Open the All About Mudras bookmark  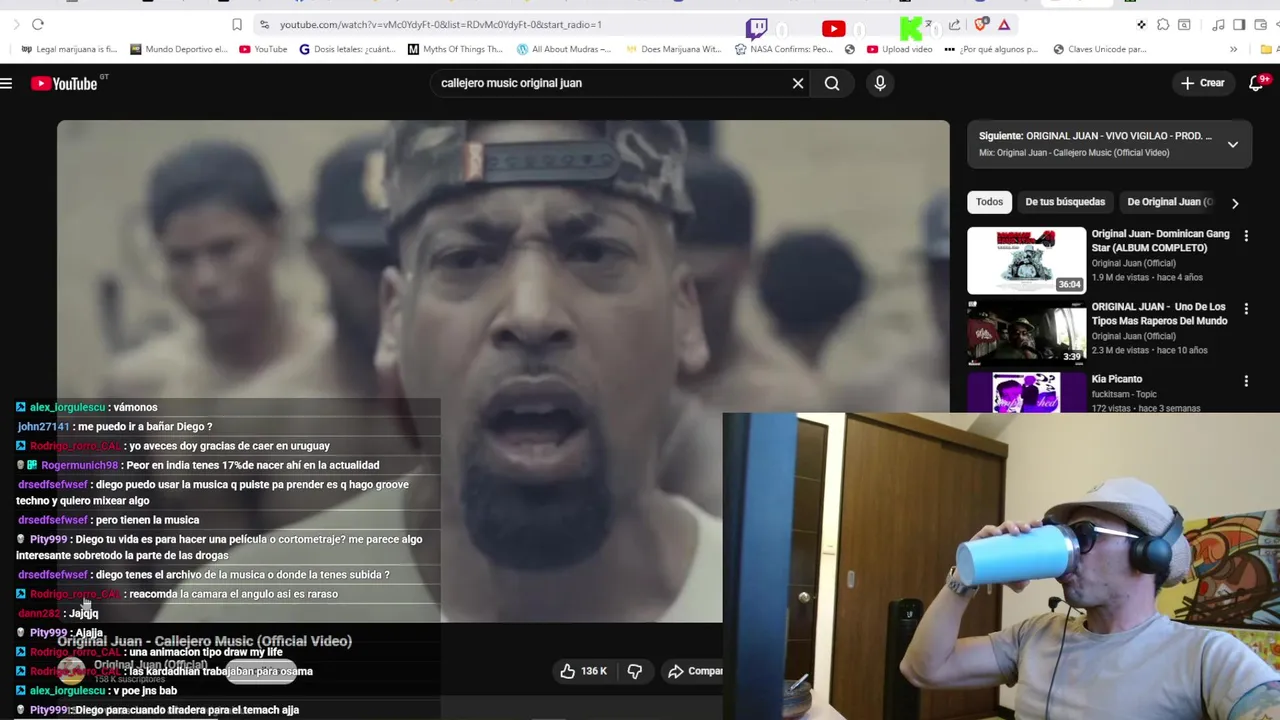pos(564,49)
